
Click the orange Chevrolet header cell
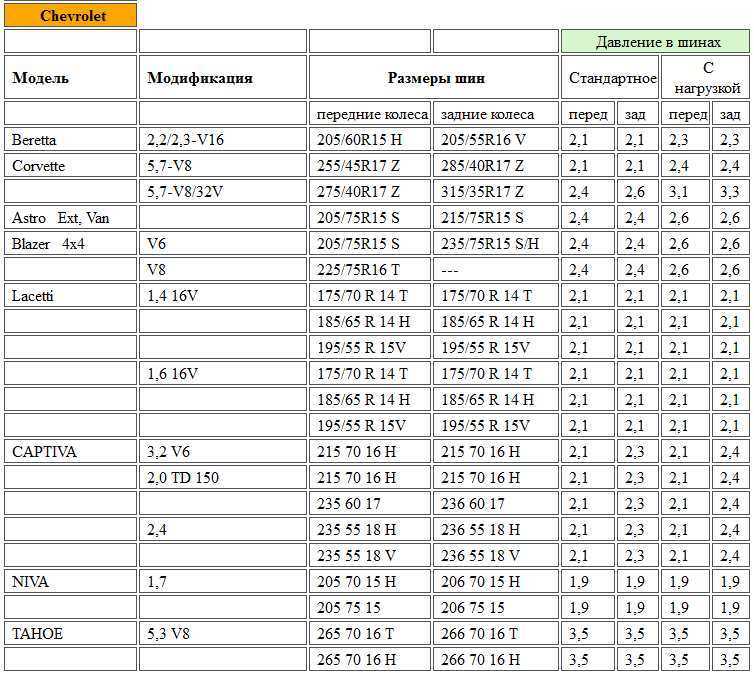[70, 15]
